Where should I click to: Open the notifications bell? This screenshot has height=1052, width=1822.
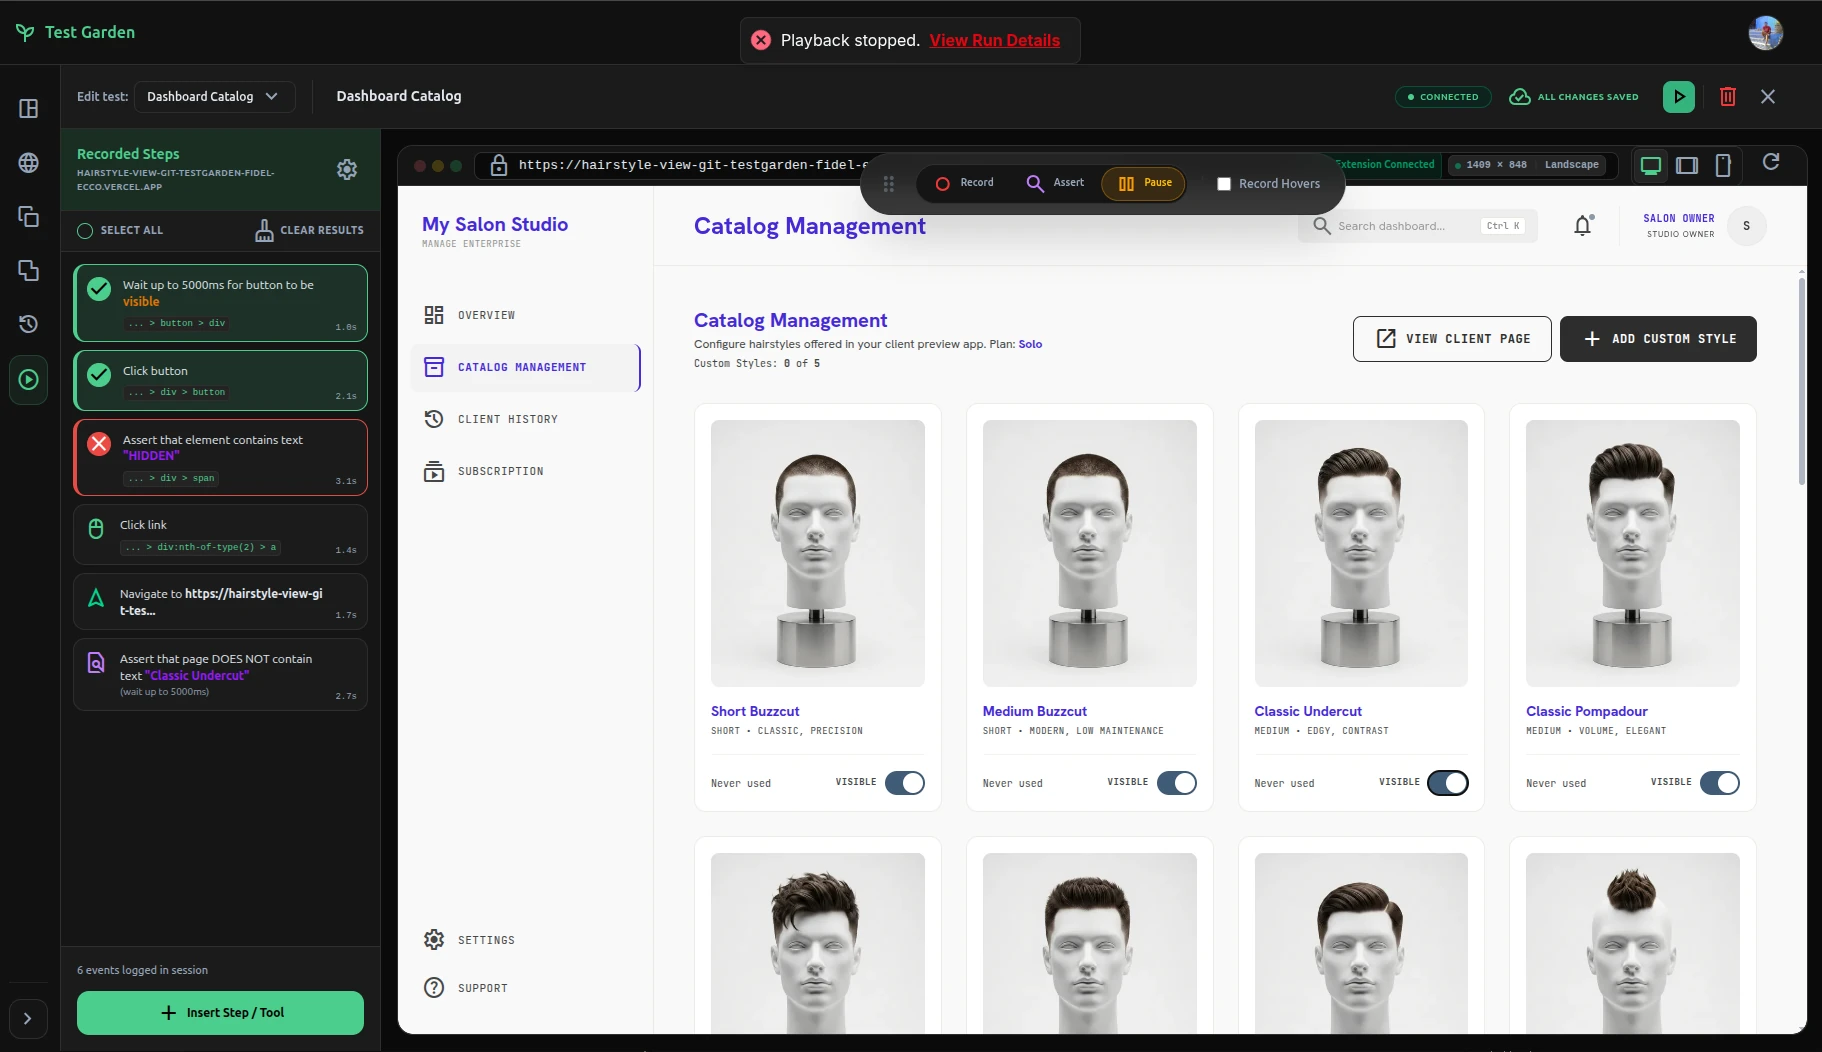pos(1582,226)
